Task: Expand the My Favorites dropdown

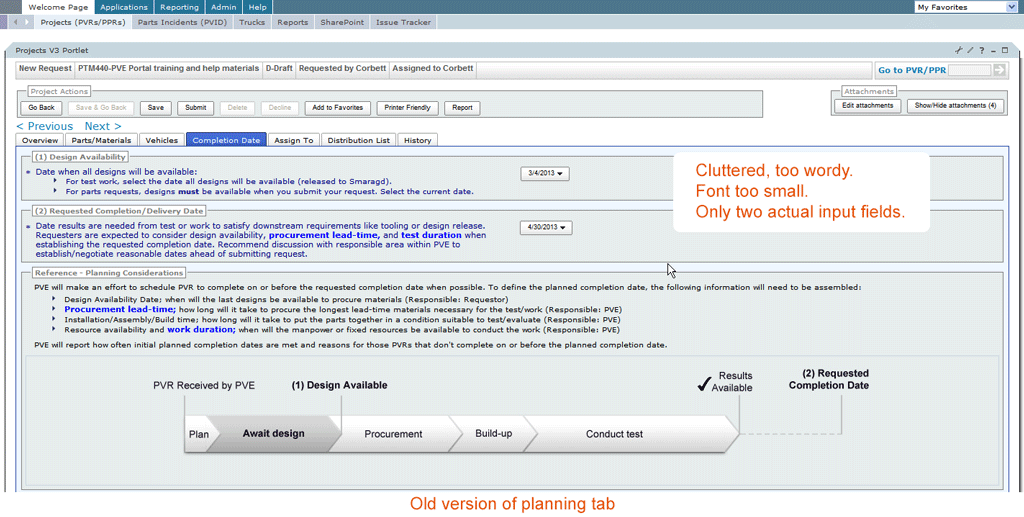Action: click(x=966, y=7)
